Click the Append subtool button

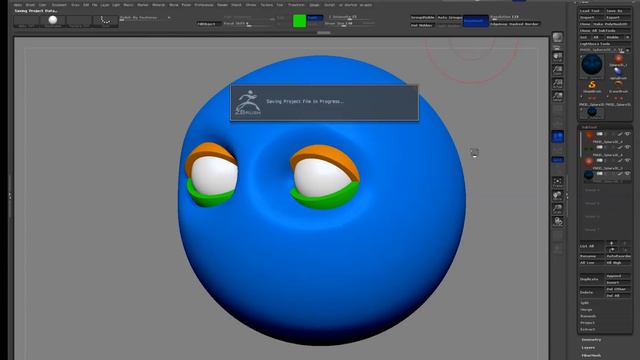(x=618, y=276)
